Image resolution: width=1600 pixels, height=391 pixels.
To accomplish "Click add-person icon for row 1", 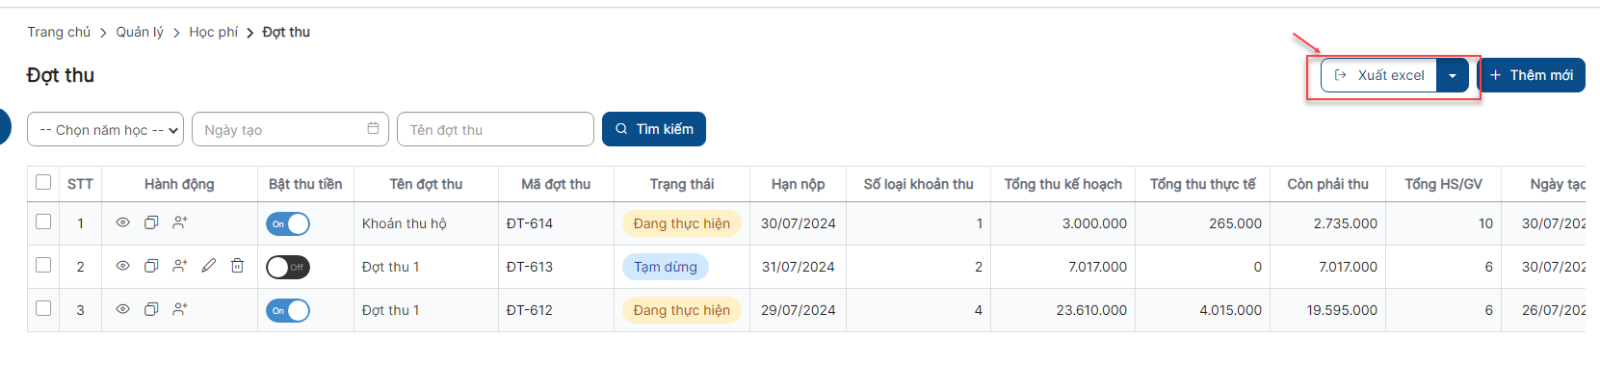I will point(180,223).
